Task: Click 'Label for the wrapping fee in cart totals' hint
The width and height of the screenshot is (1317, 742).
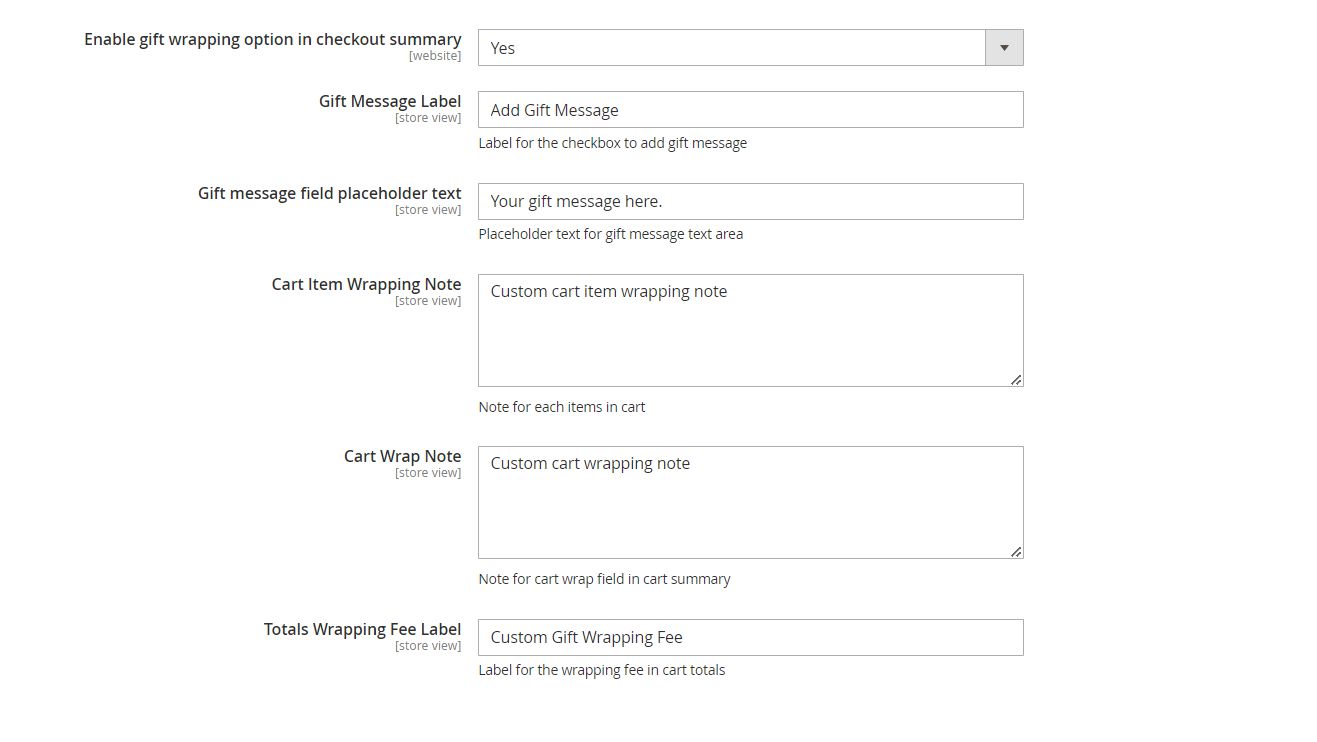Action: click(601, 670)
